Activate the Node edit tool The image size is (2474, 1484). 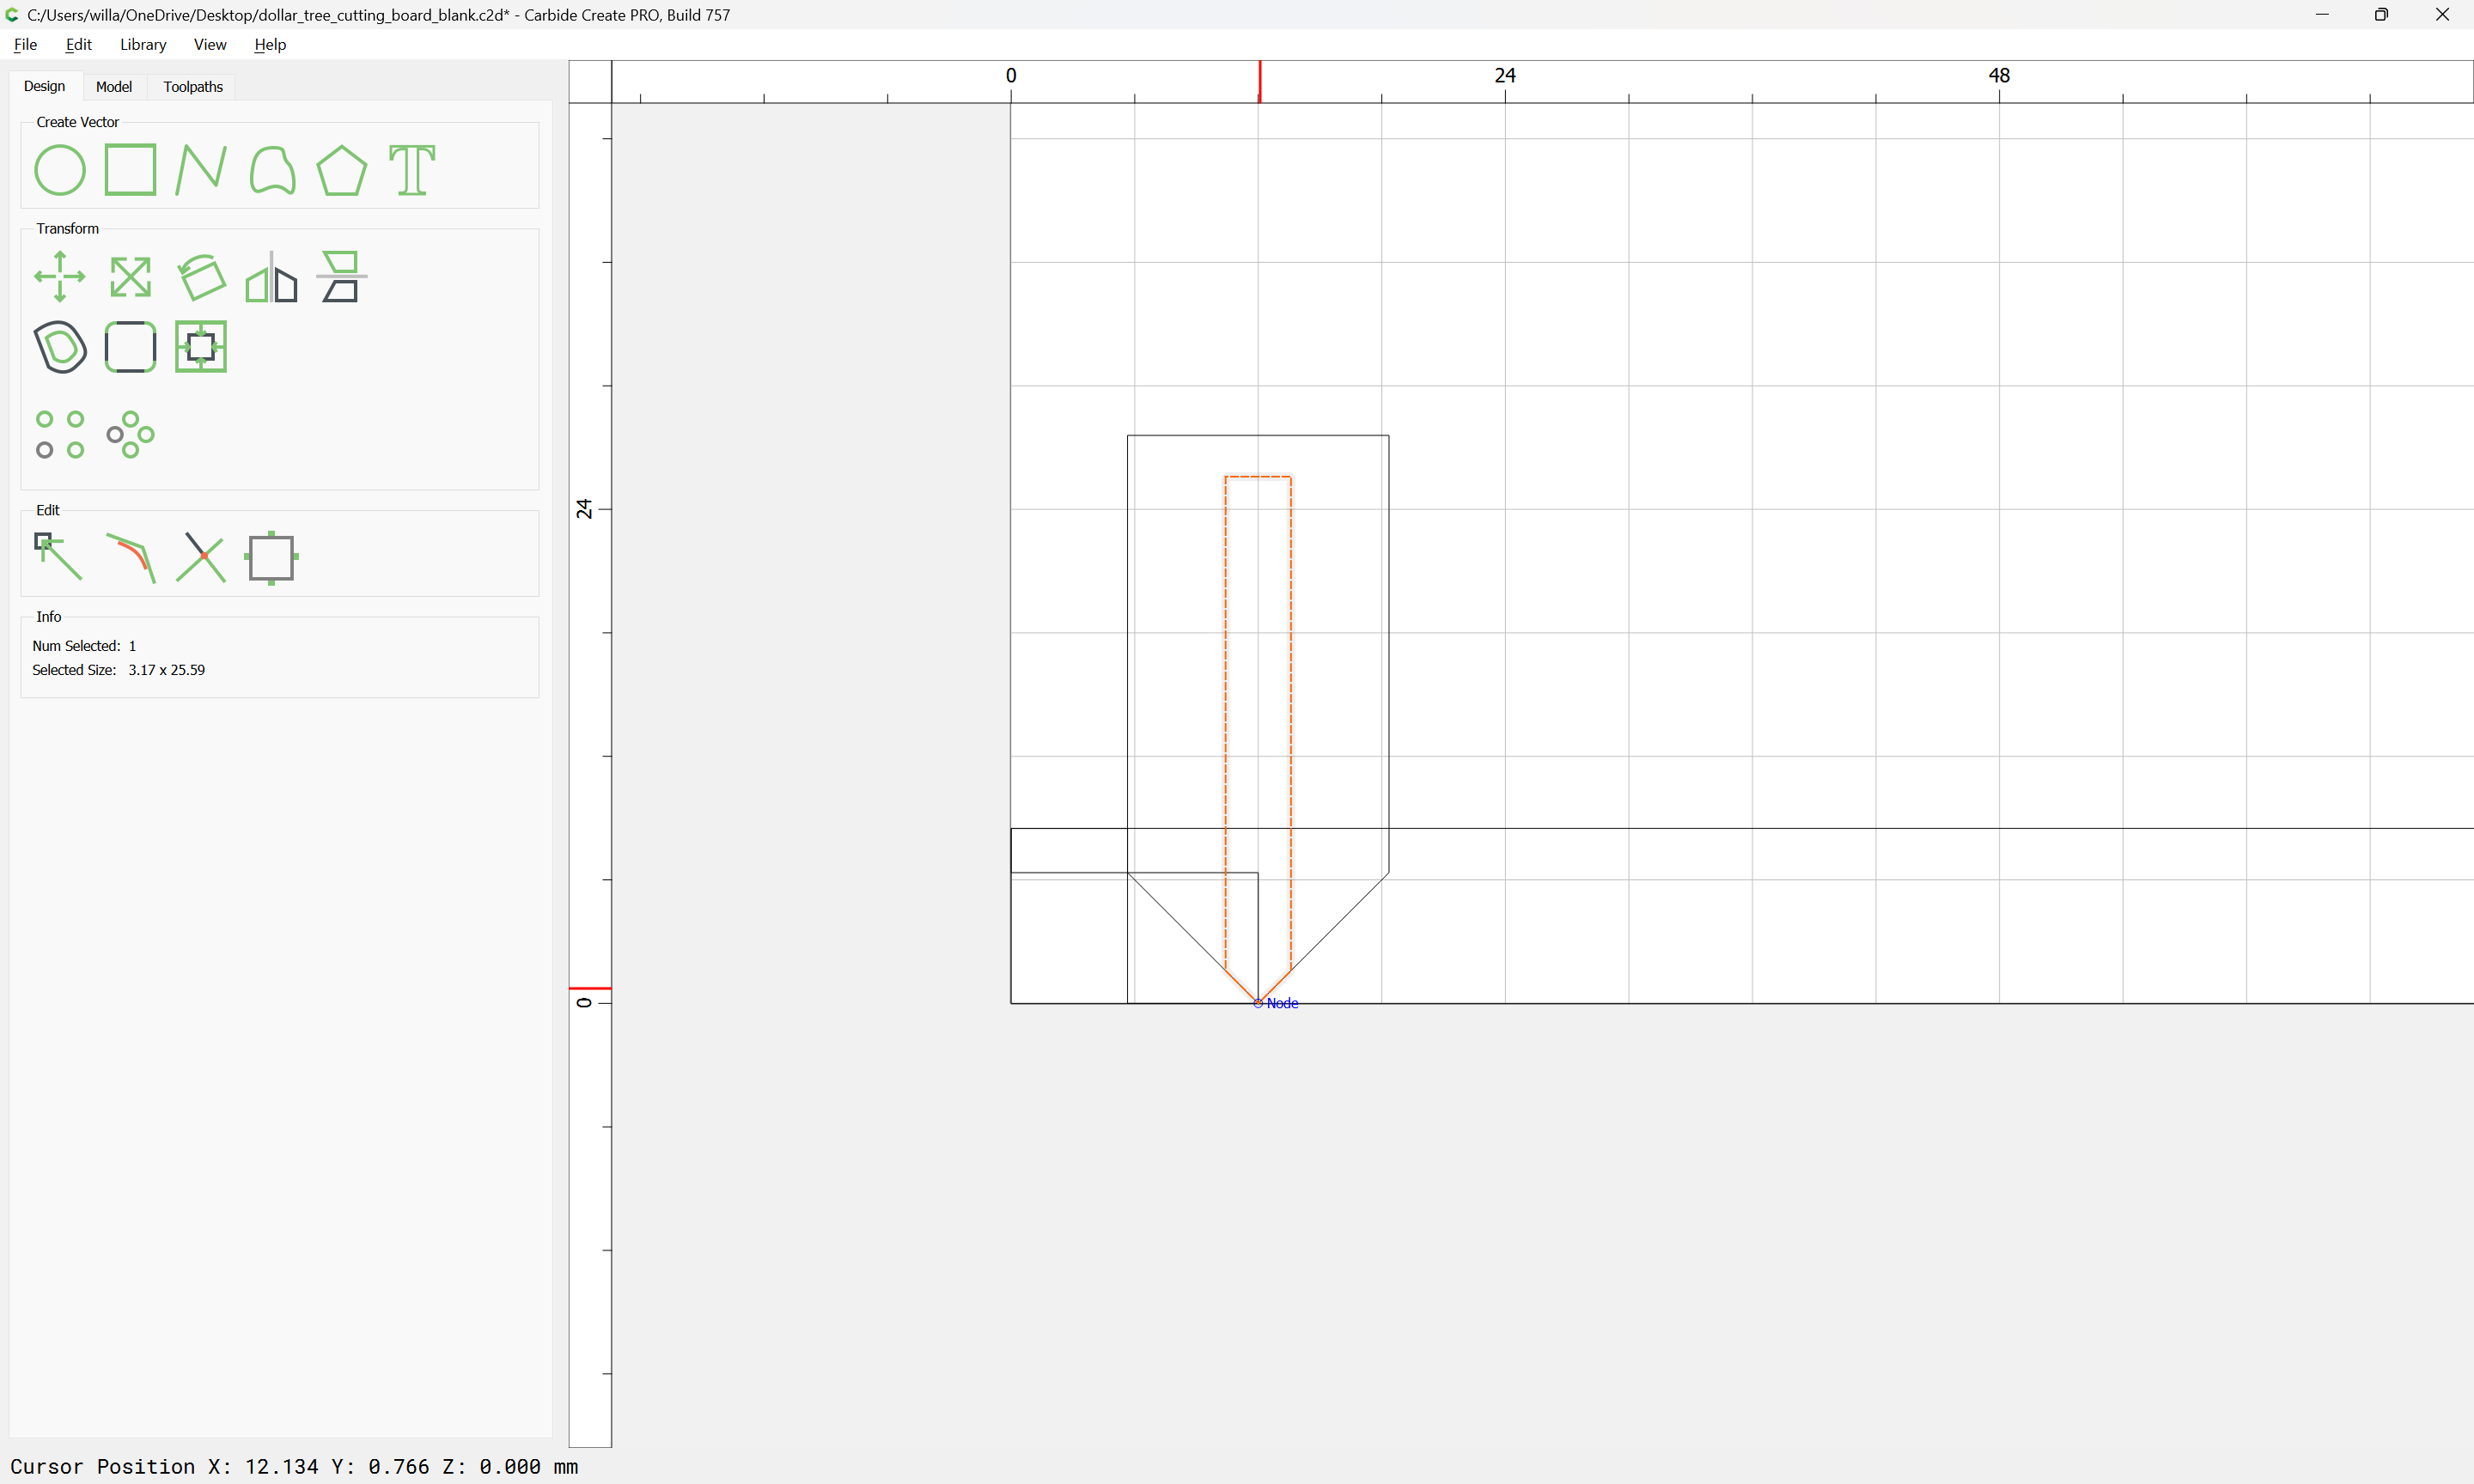tap(58, 557)
